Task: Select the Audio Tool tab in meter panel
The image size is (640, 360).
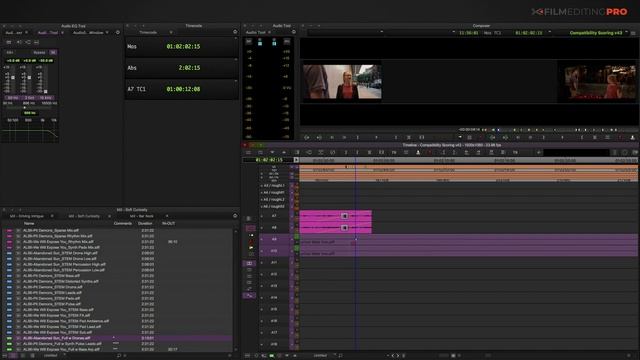Action: click(x=256, y=32)
